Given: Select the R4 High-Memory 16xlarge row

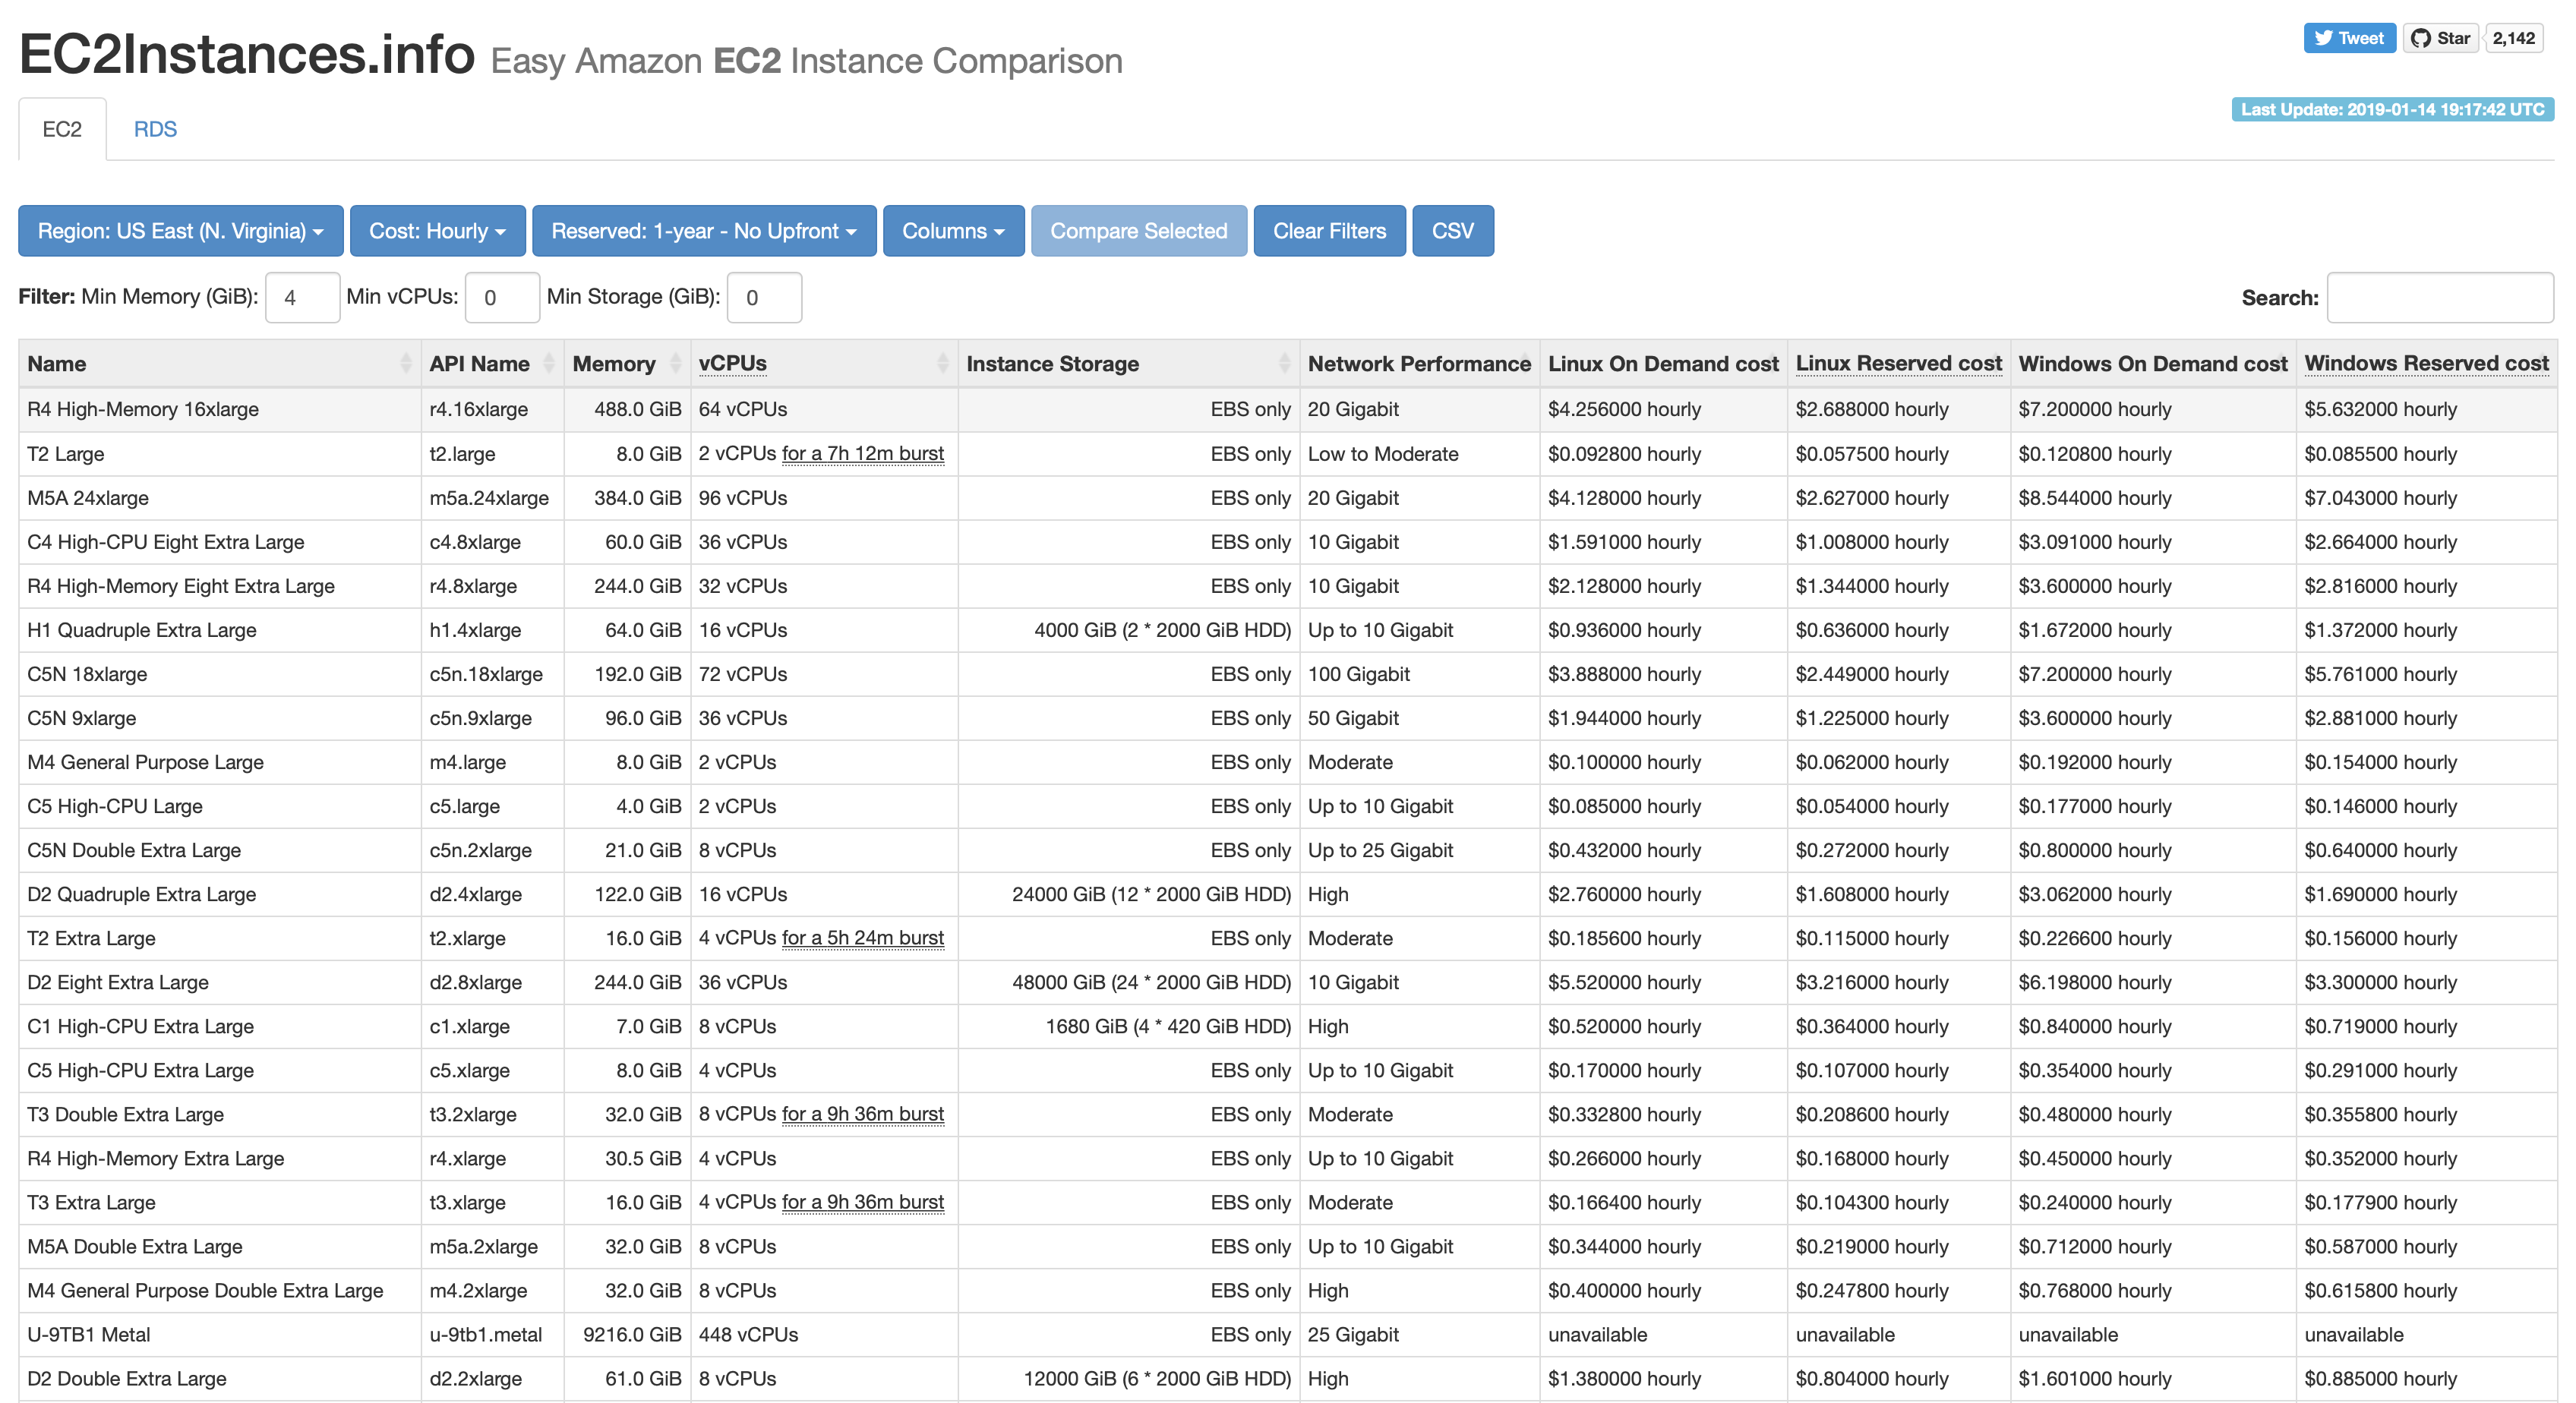Looking at the screenshot, I should [x=1288, y=410].
